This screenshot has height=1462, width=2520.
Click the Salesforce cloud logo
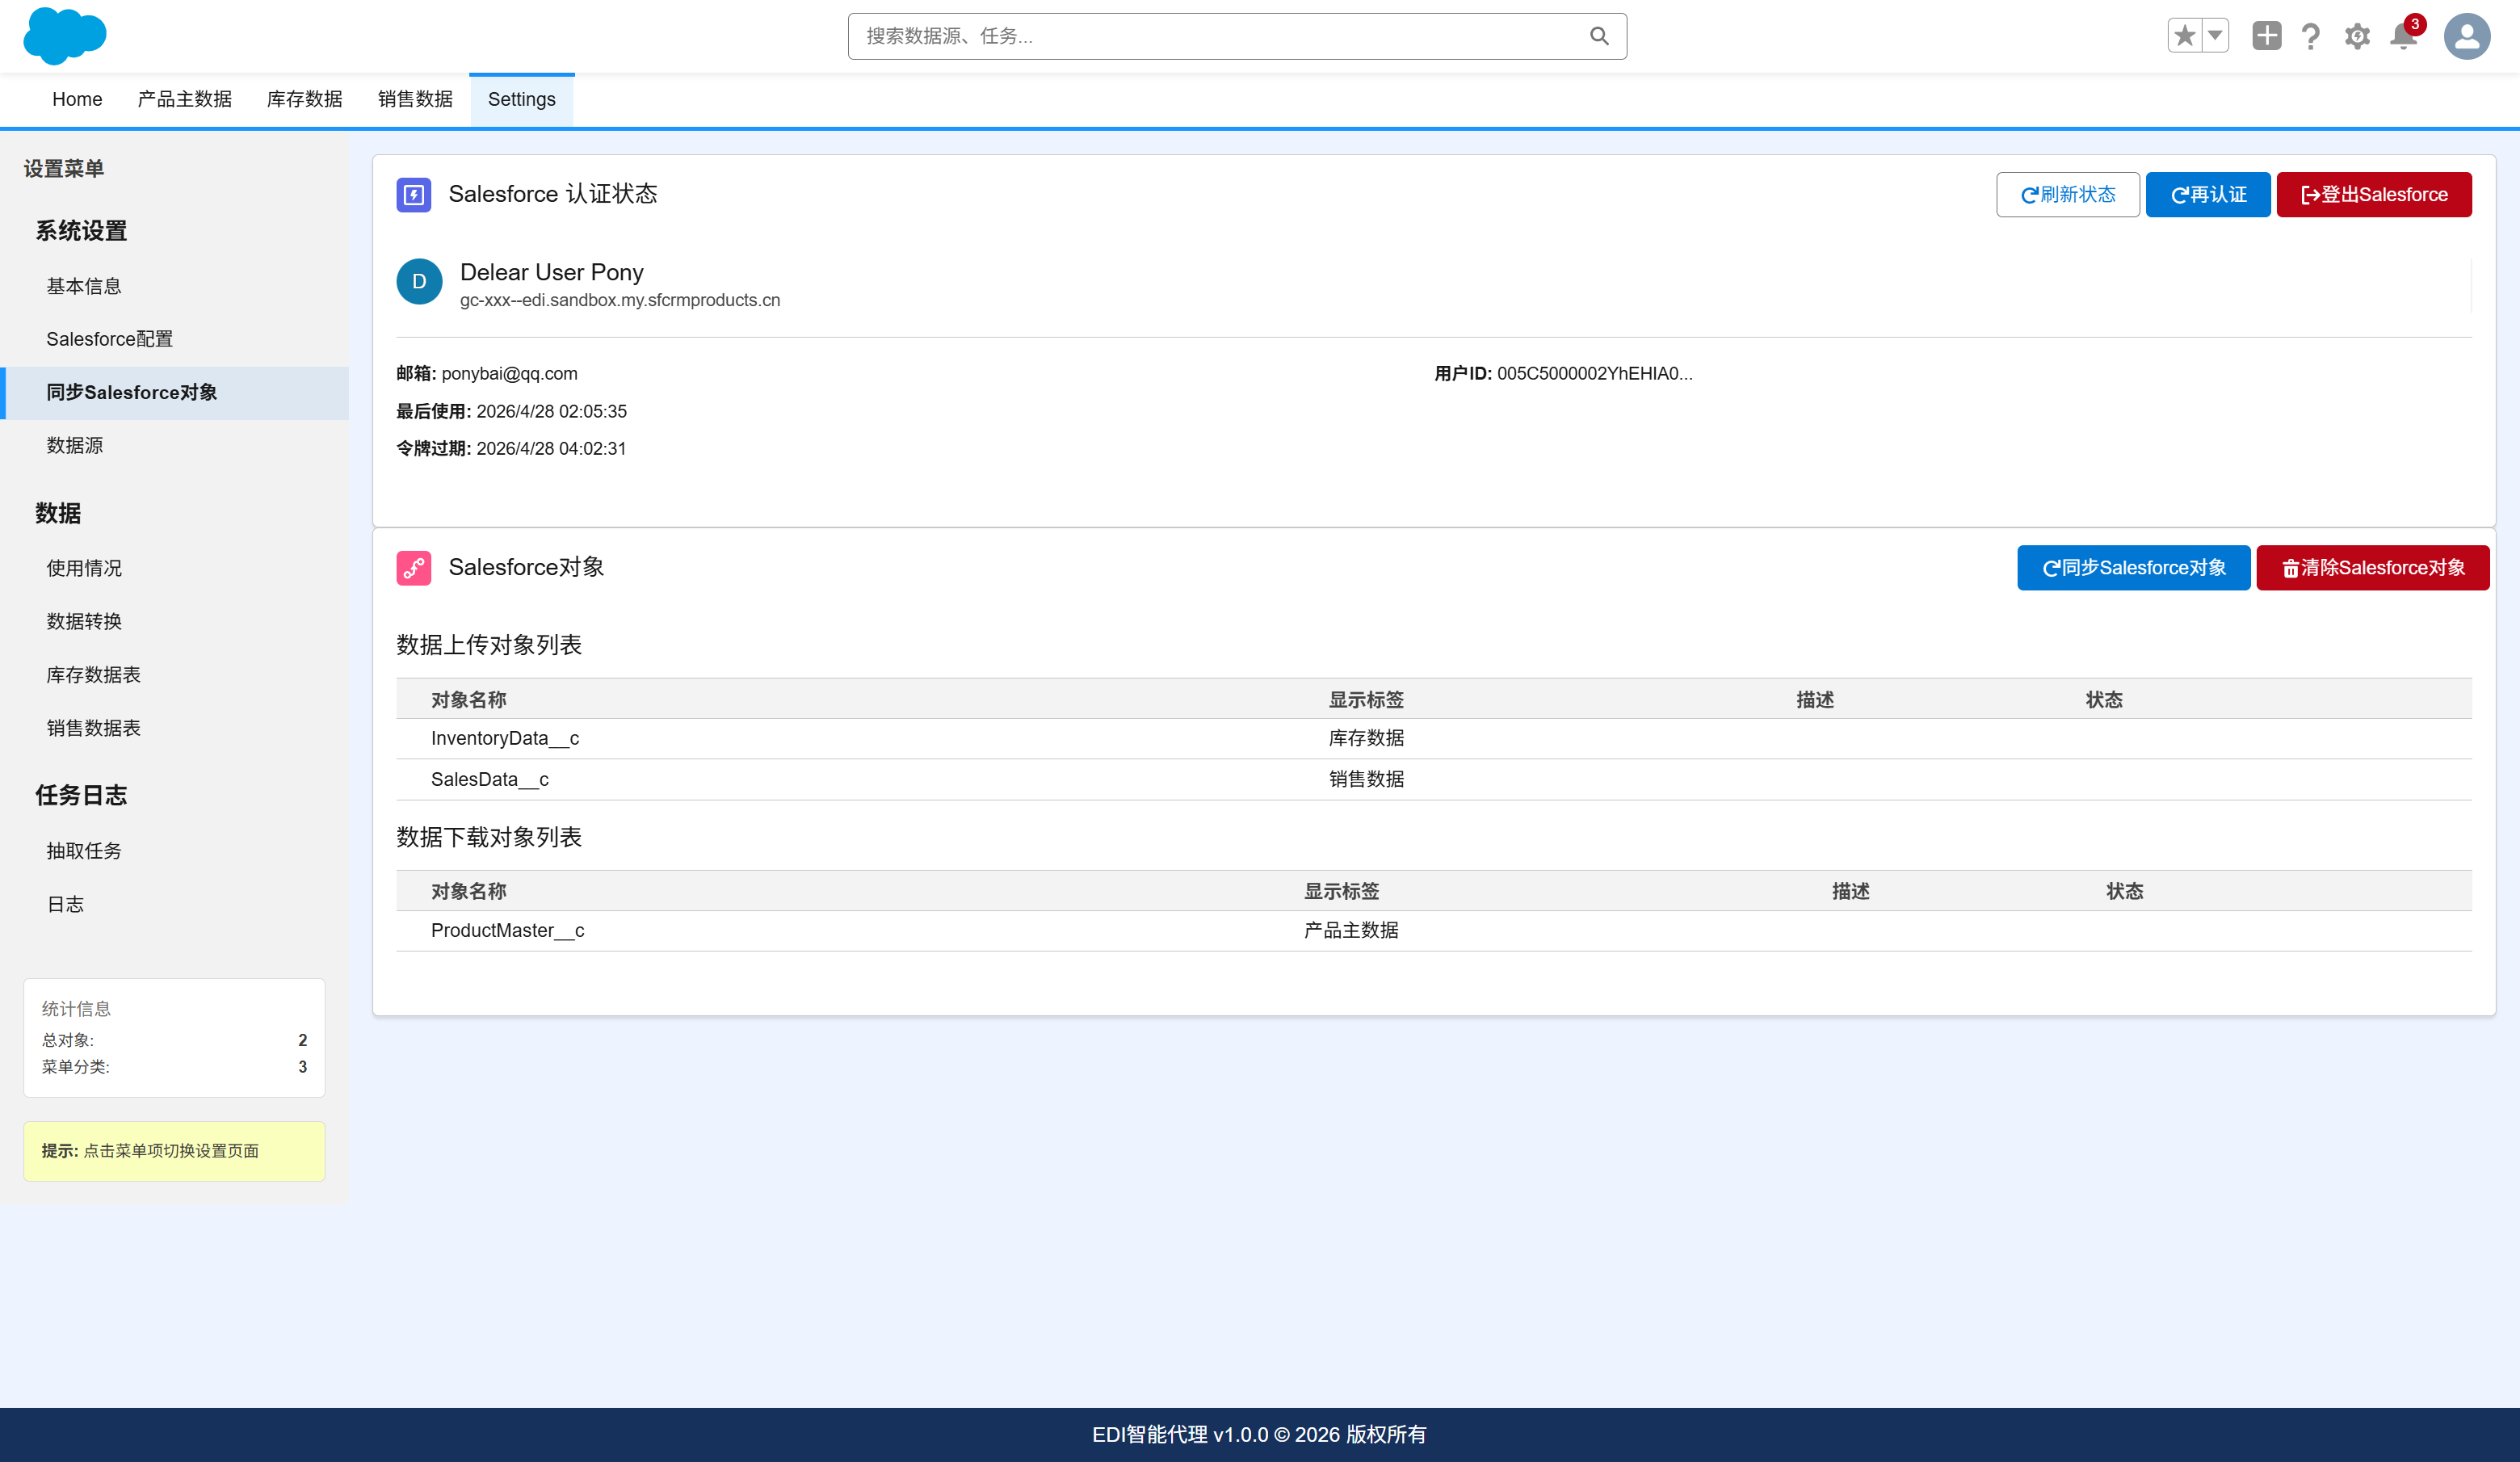(64, 36)
